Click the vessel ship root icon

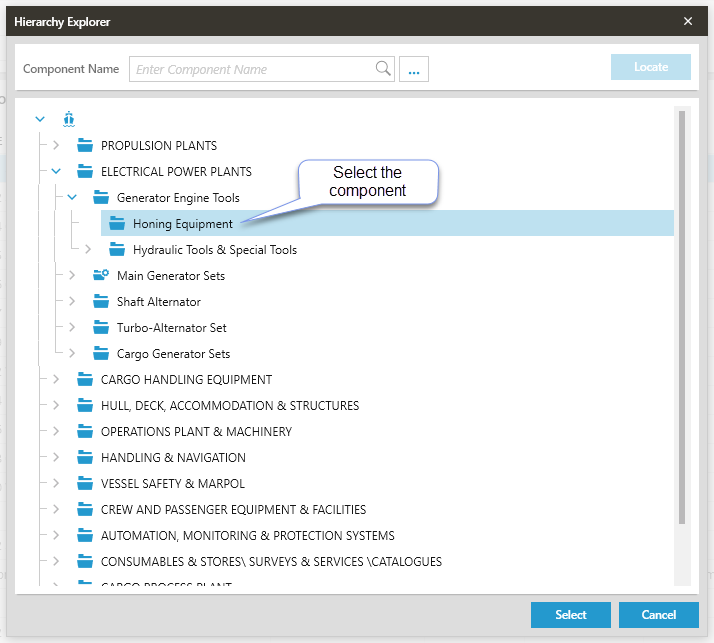point(69,119)
